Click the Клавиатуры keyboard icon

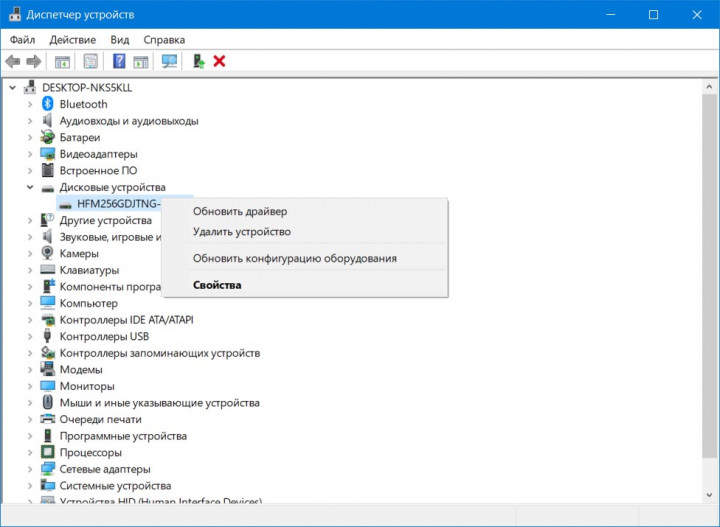(x=47, y=269)
